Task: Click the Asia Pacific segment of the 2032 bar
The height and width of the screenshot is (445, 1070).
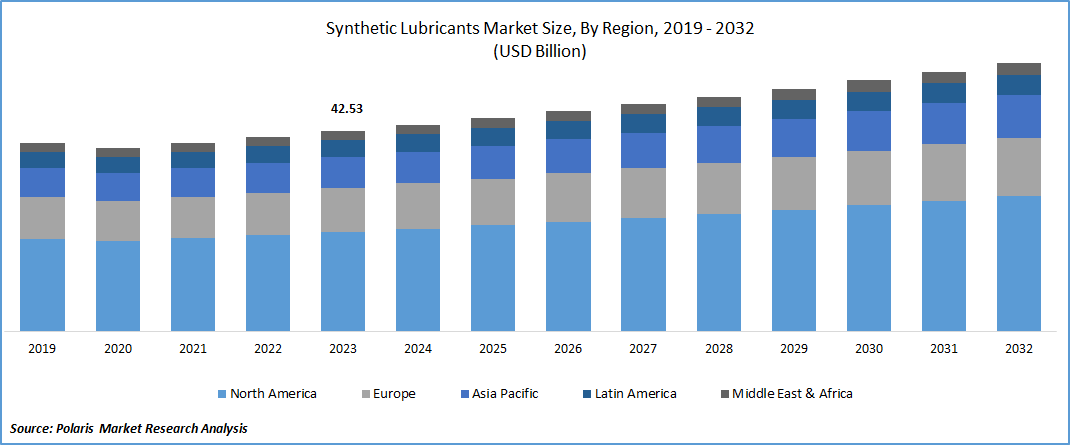Action: pos(1019,117)
